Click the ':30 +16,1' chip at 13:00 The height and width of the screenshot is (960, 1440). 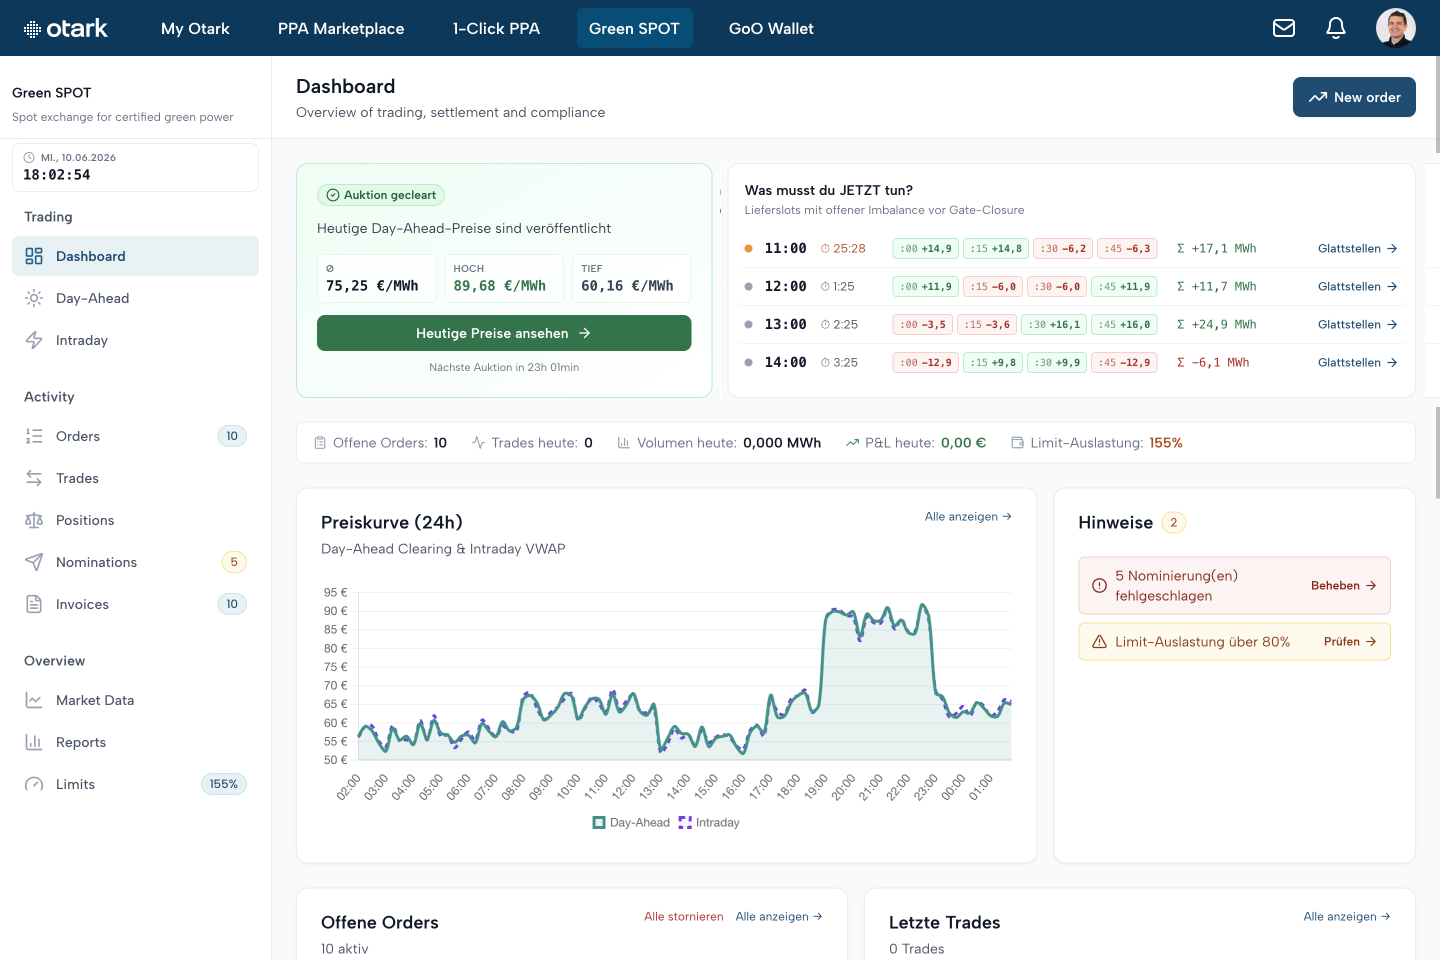1055,324
